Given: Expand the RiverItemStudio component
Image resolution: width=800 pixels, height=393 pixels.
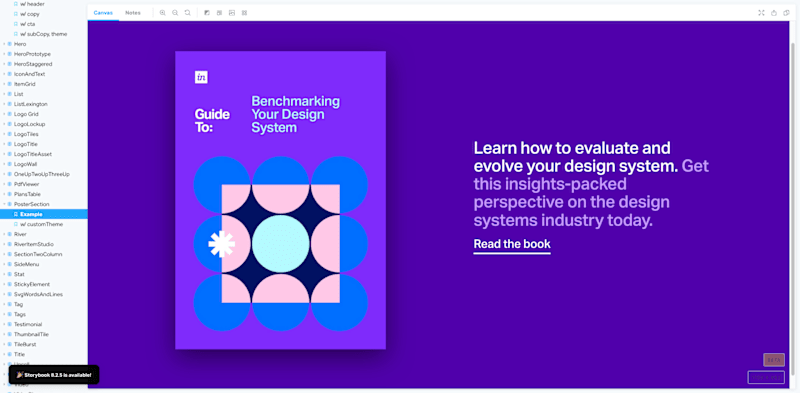Looking at the screenshot, I should pyautogui.click(x=4, y=244).
